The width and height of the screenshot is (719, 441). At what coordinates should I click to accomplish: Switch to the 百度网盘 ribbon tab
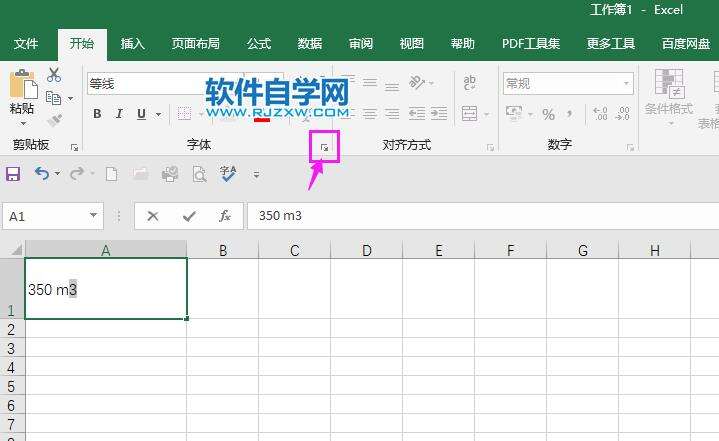pos(686,44)
